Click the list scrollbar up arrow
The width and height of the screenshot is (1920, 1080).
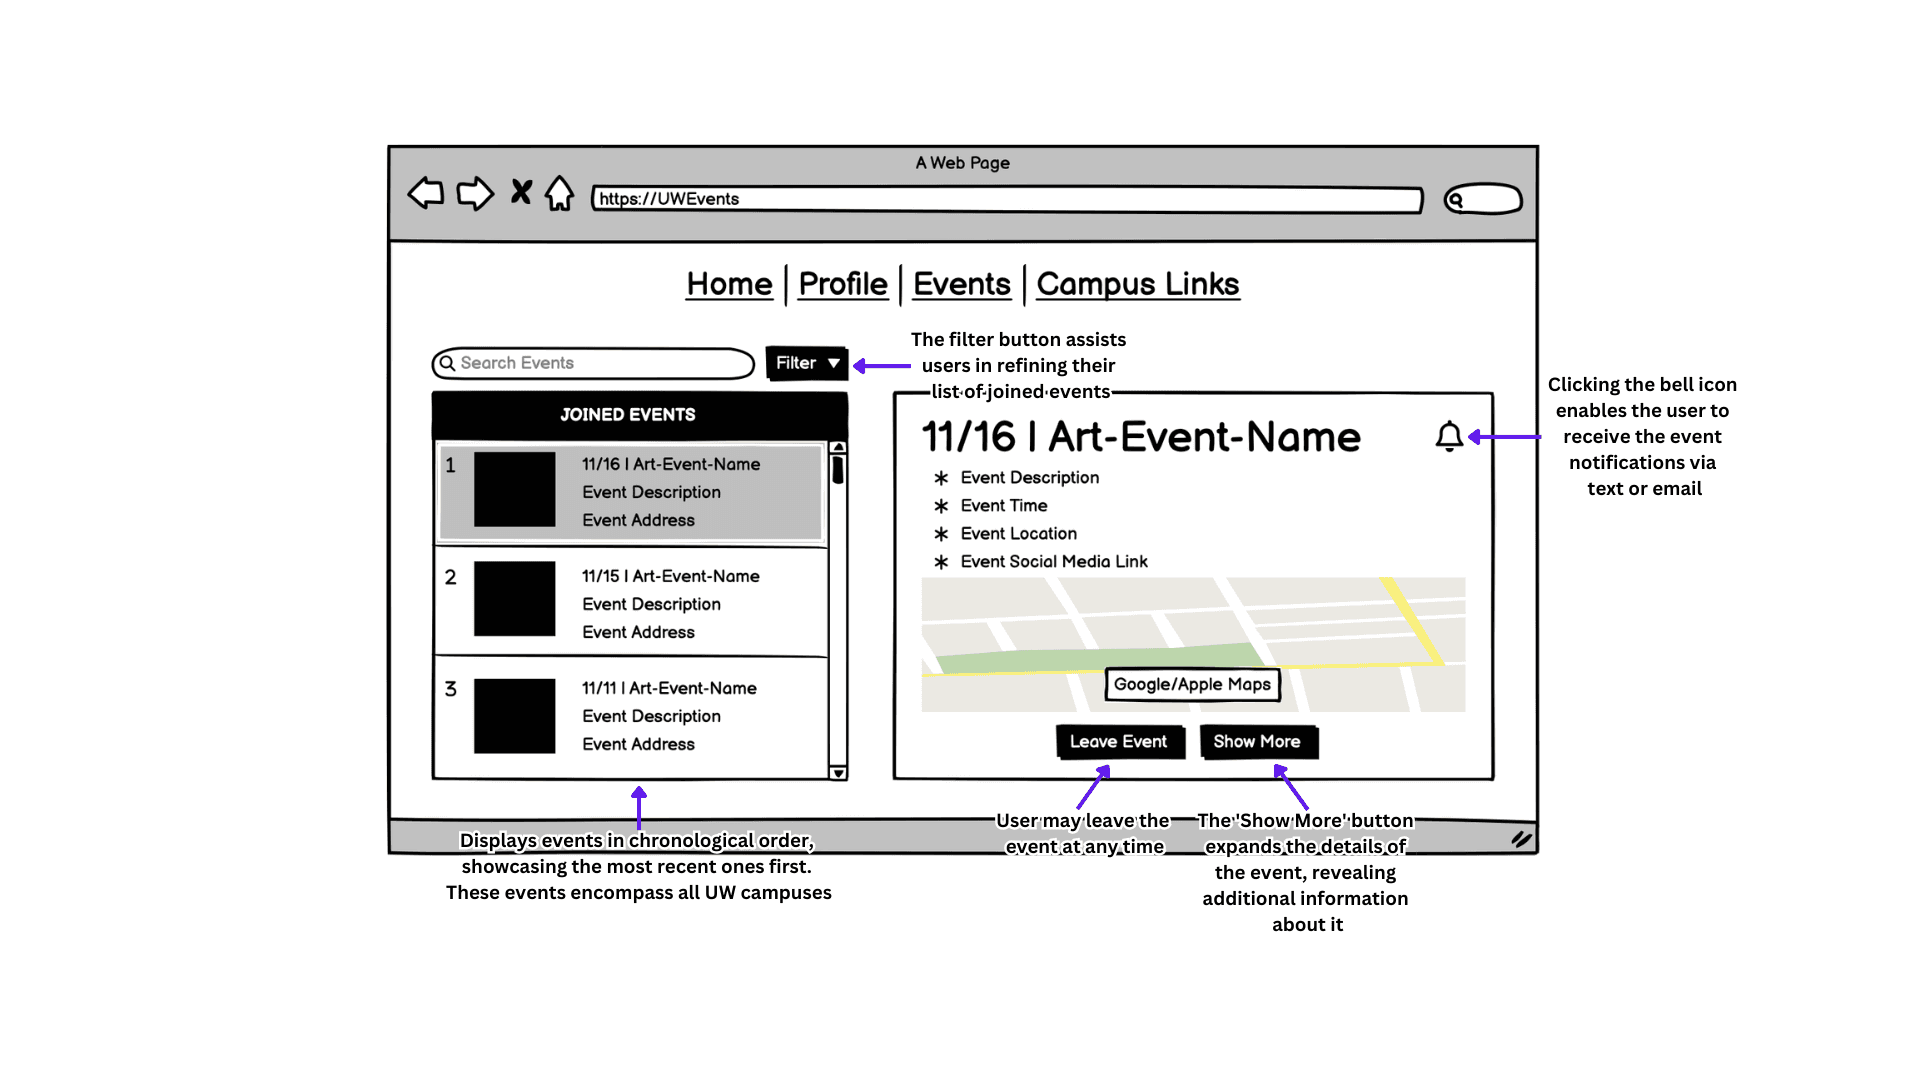(x=838, y=448)
